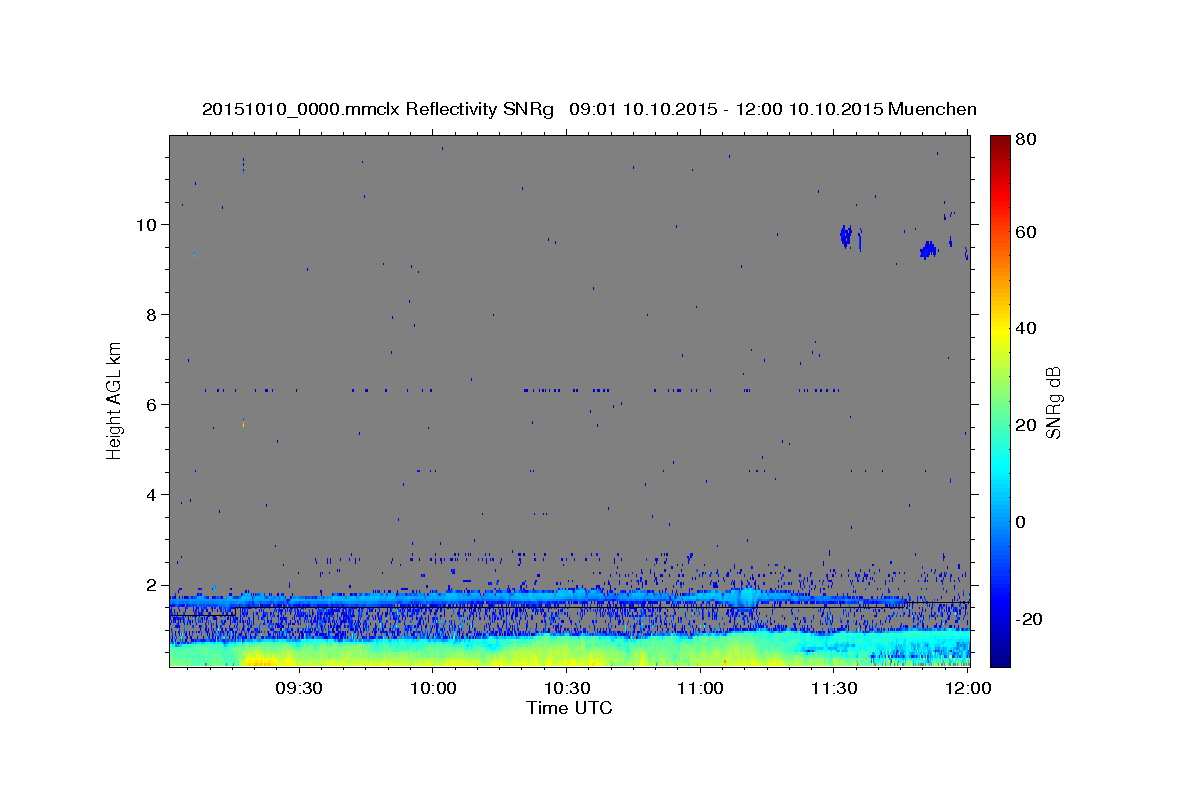The width and height of the screenshot is (1200, 800).
Task: Click the plot title text at the top
Action: pos(589,109)
